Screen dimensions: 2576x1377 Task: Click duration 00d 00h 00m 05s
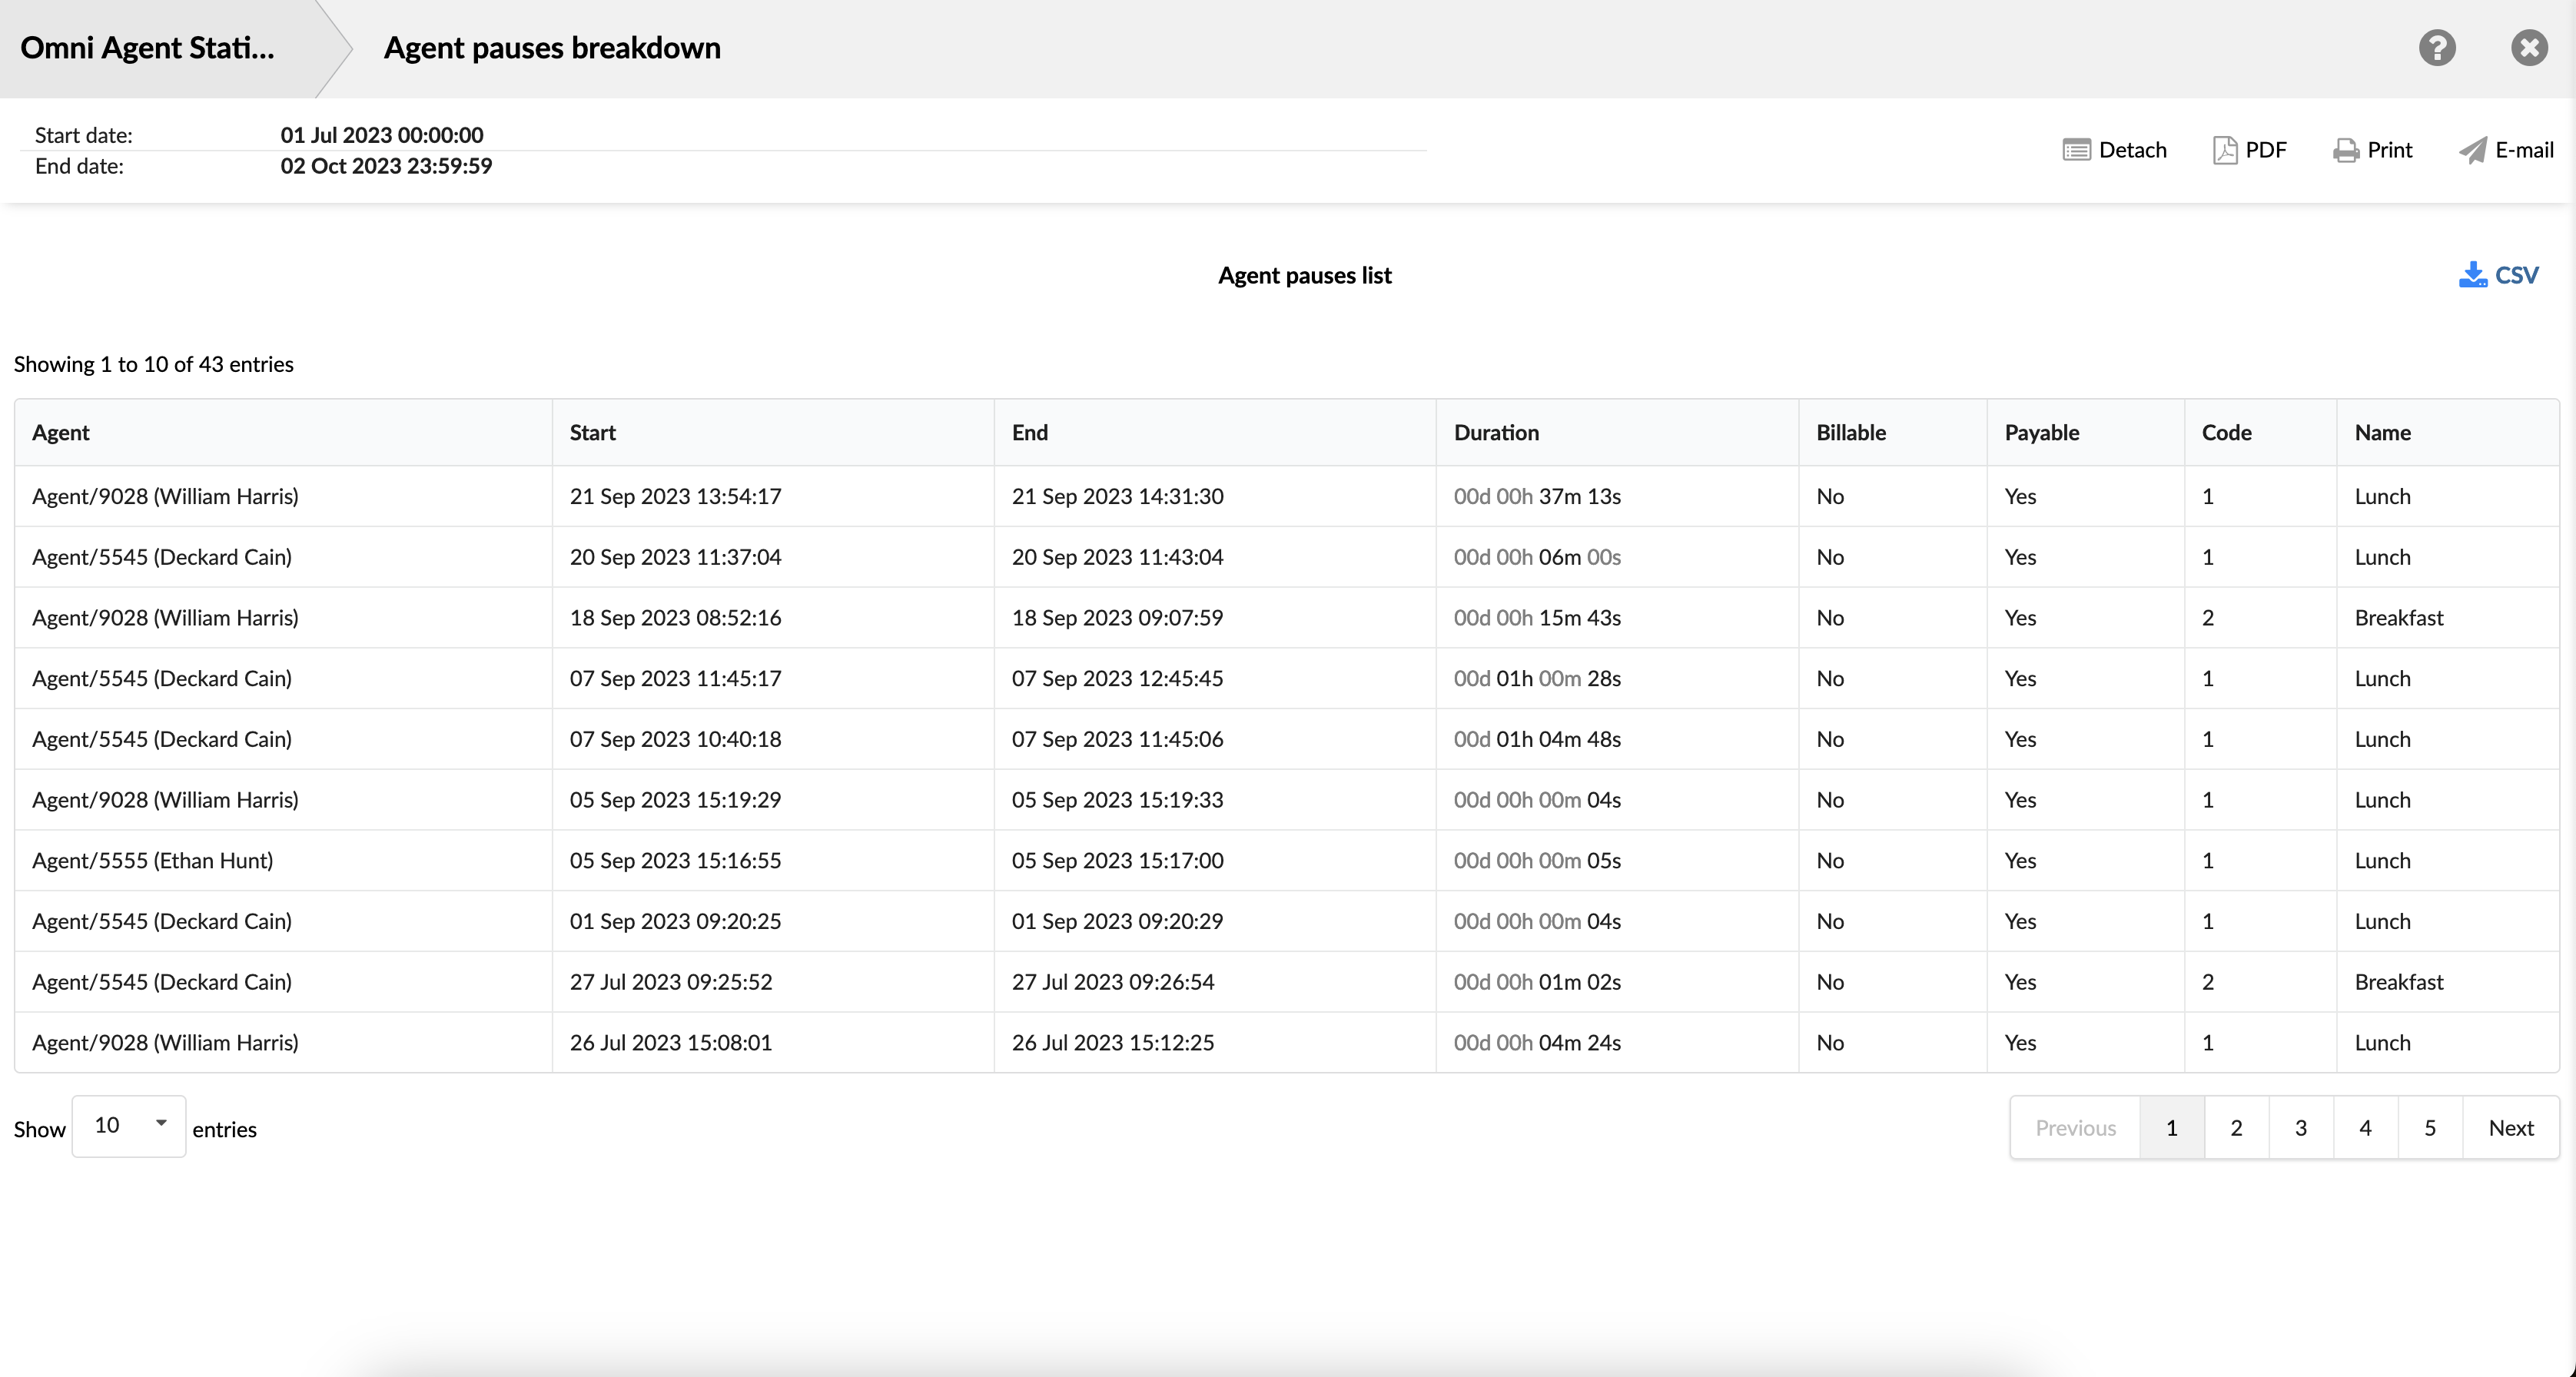click(1537, 861)
